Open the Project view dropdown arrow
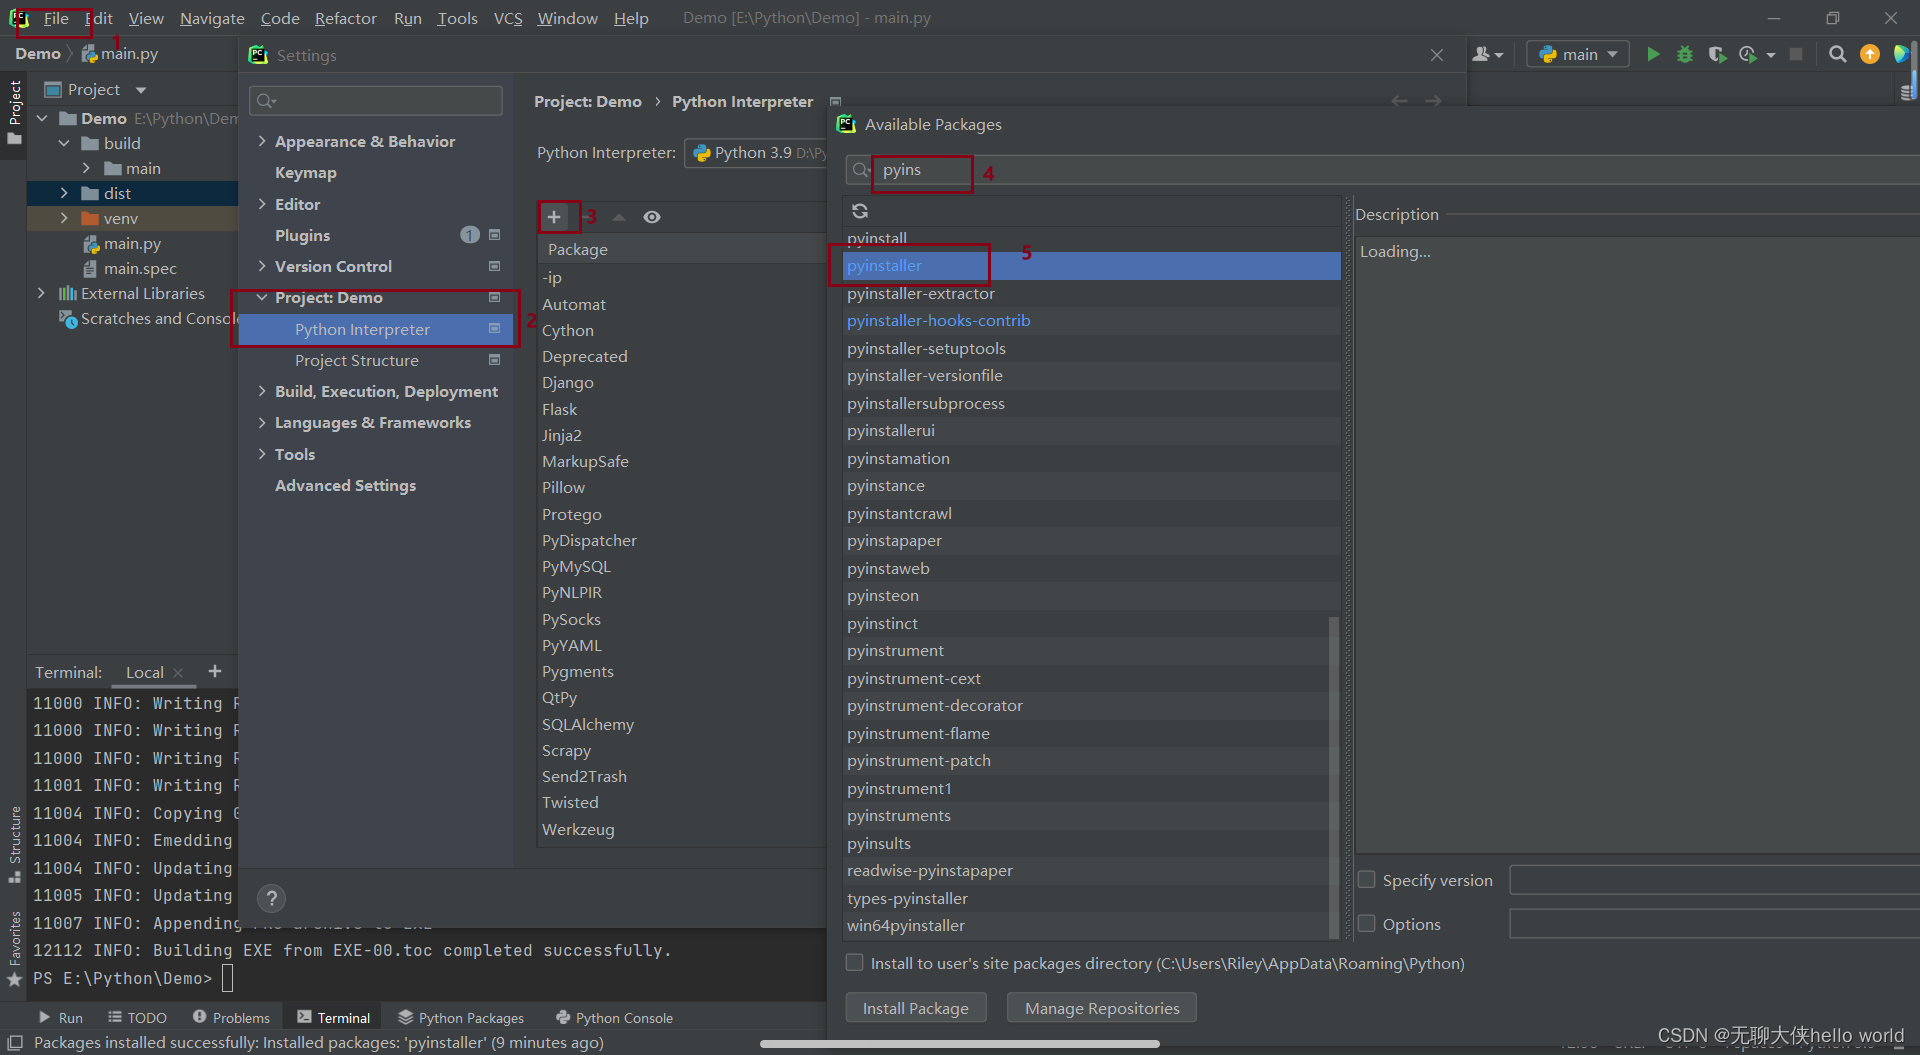Viewport: 1920px width, 1055px height. point(141,90)
